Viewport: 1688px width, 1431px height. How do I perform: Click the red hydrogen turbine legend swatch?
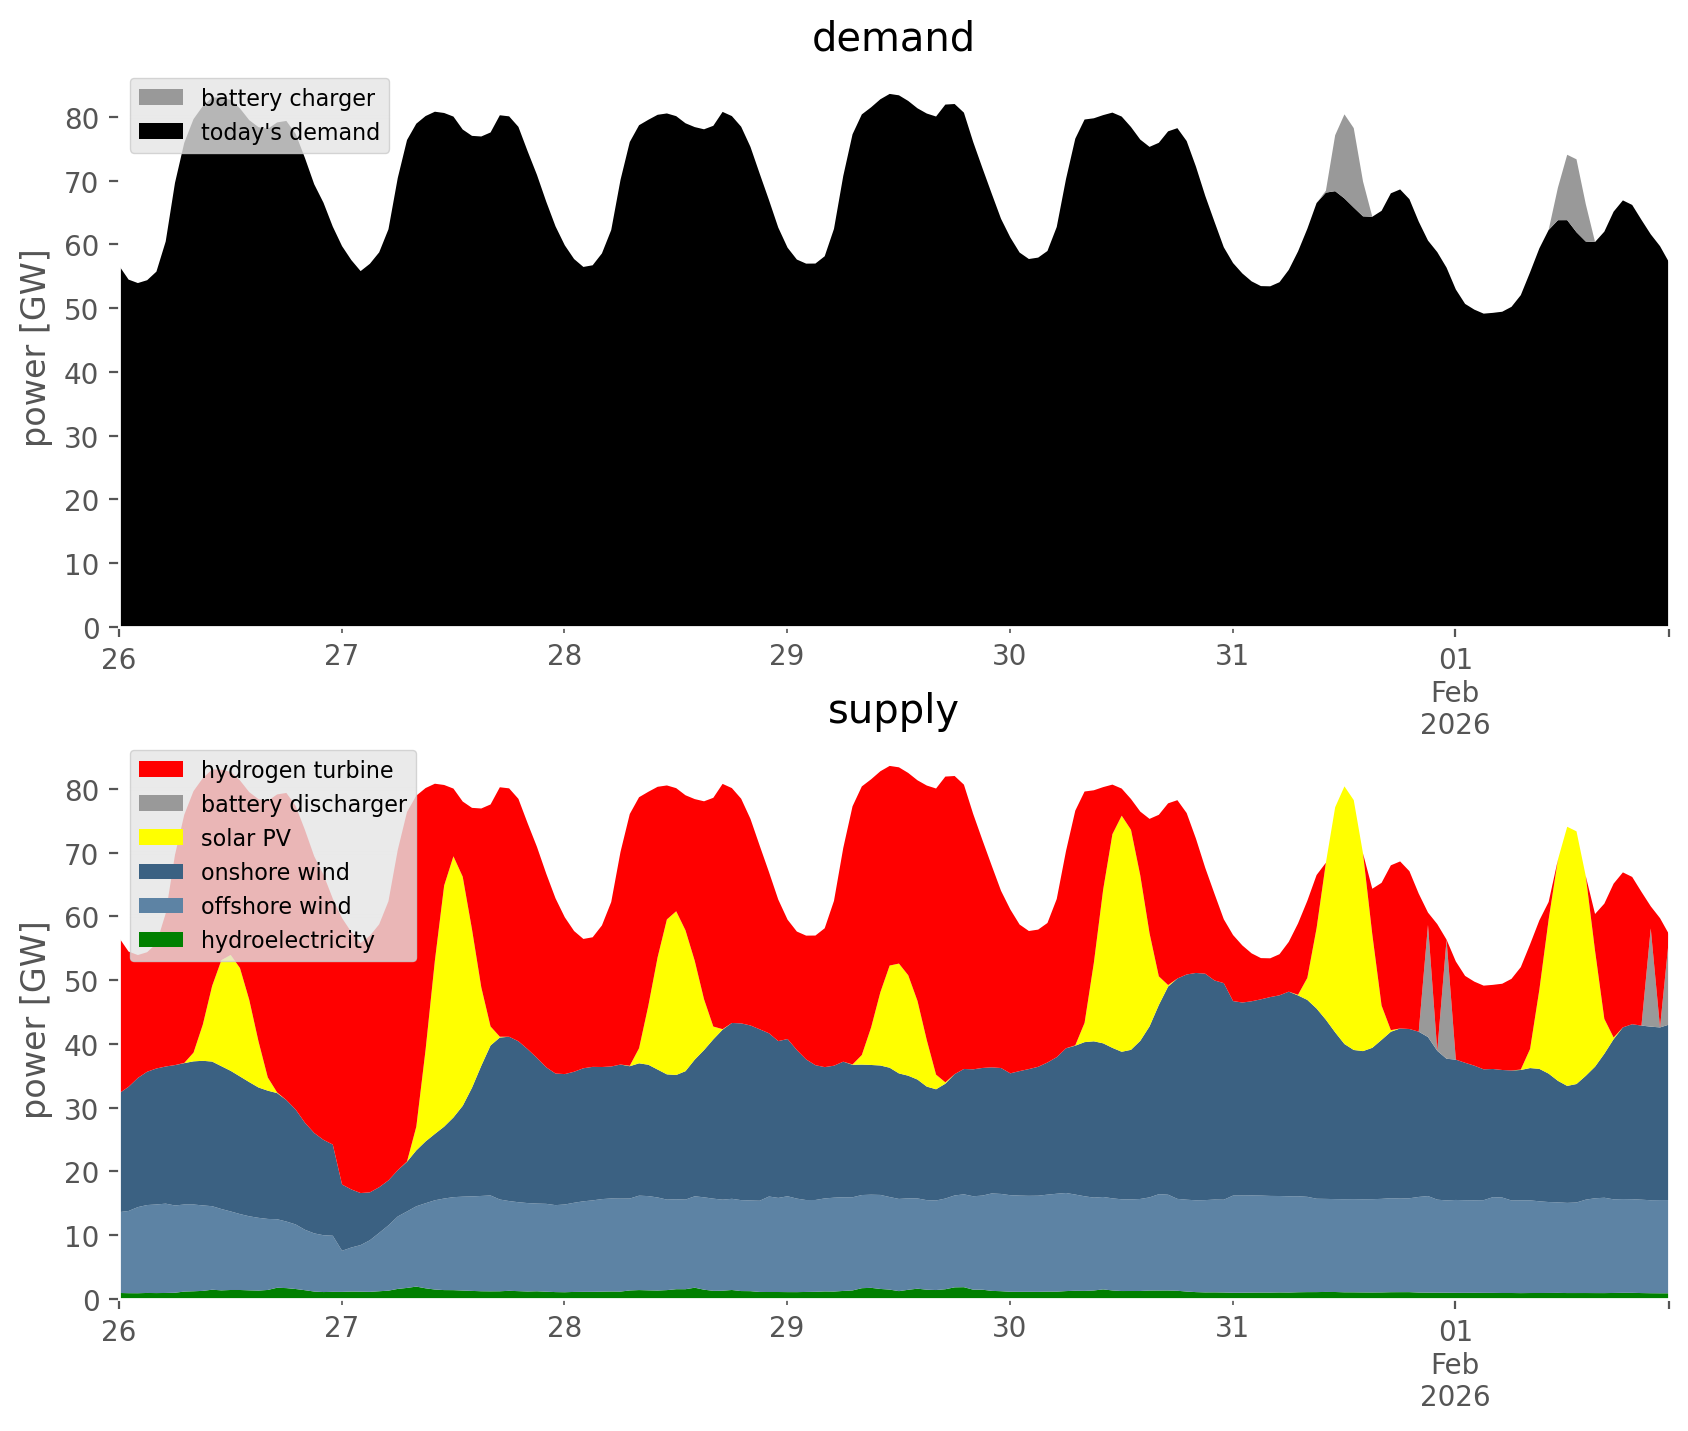(x=161, y=769)
